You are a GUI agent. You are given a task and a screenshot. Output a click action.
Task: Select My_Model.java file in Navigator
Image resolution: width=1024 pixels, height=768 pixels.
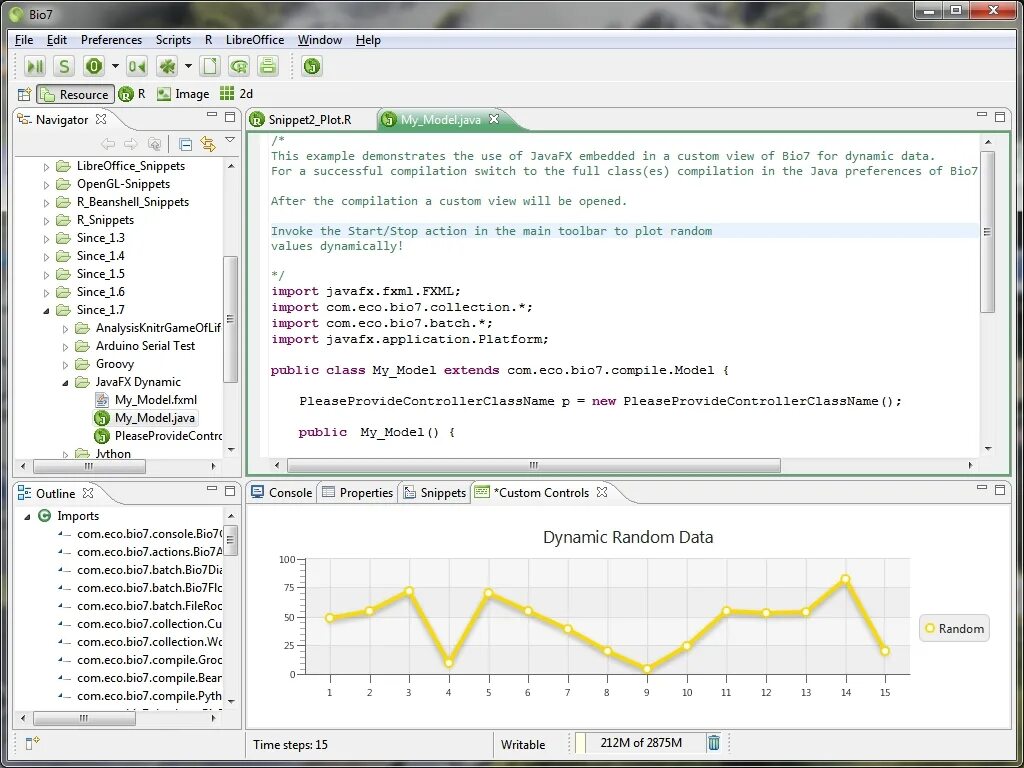click(x=155, y=418)
